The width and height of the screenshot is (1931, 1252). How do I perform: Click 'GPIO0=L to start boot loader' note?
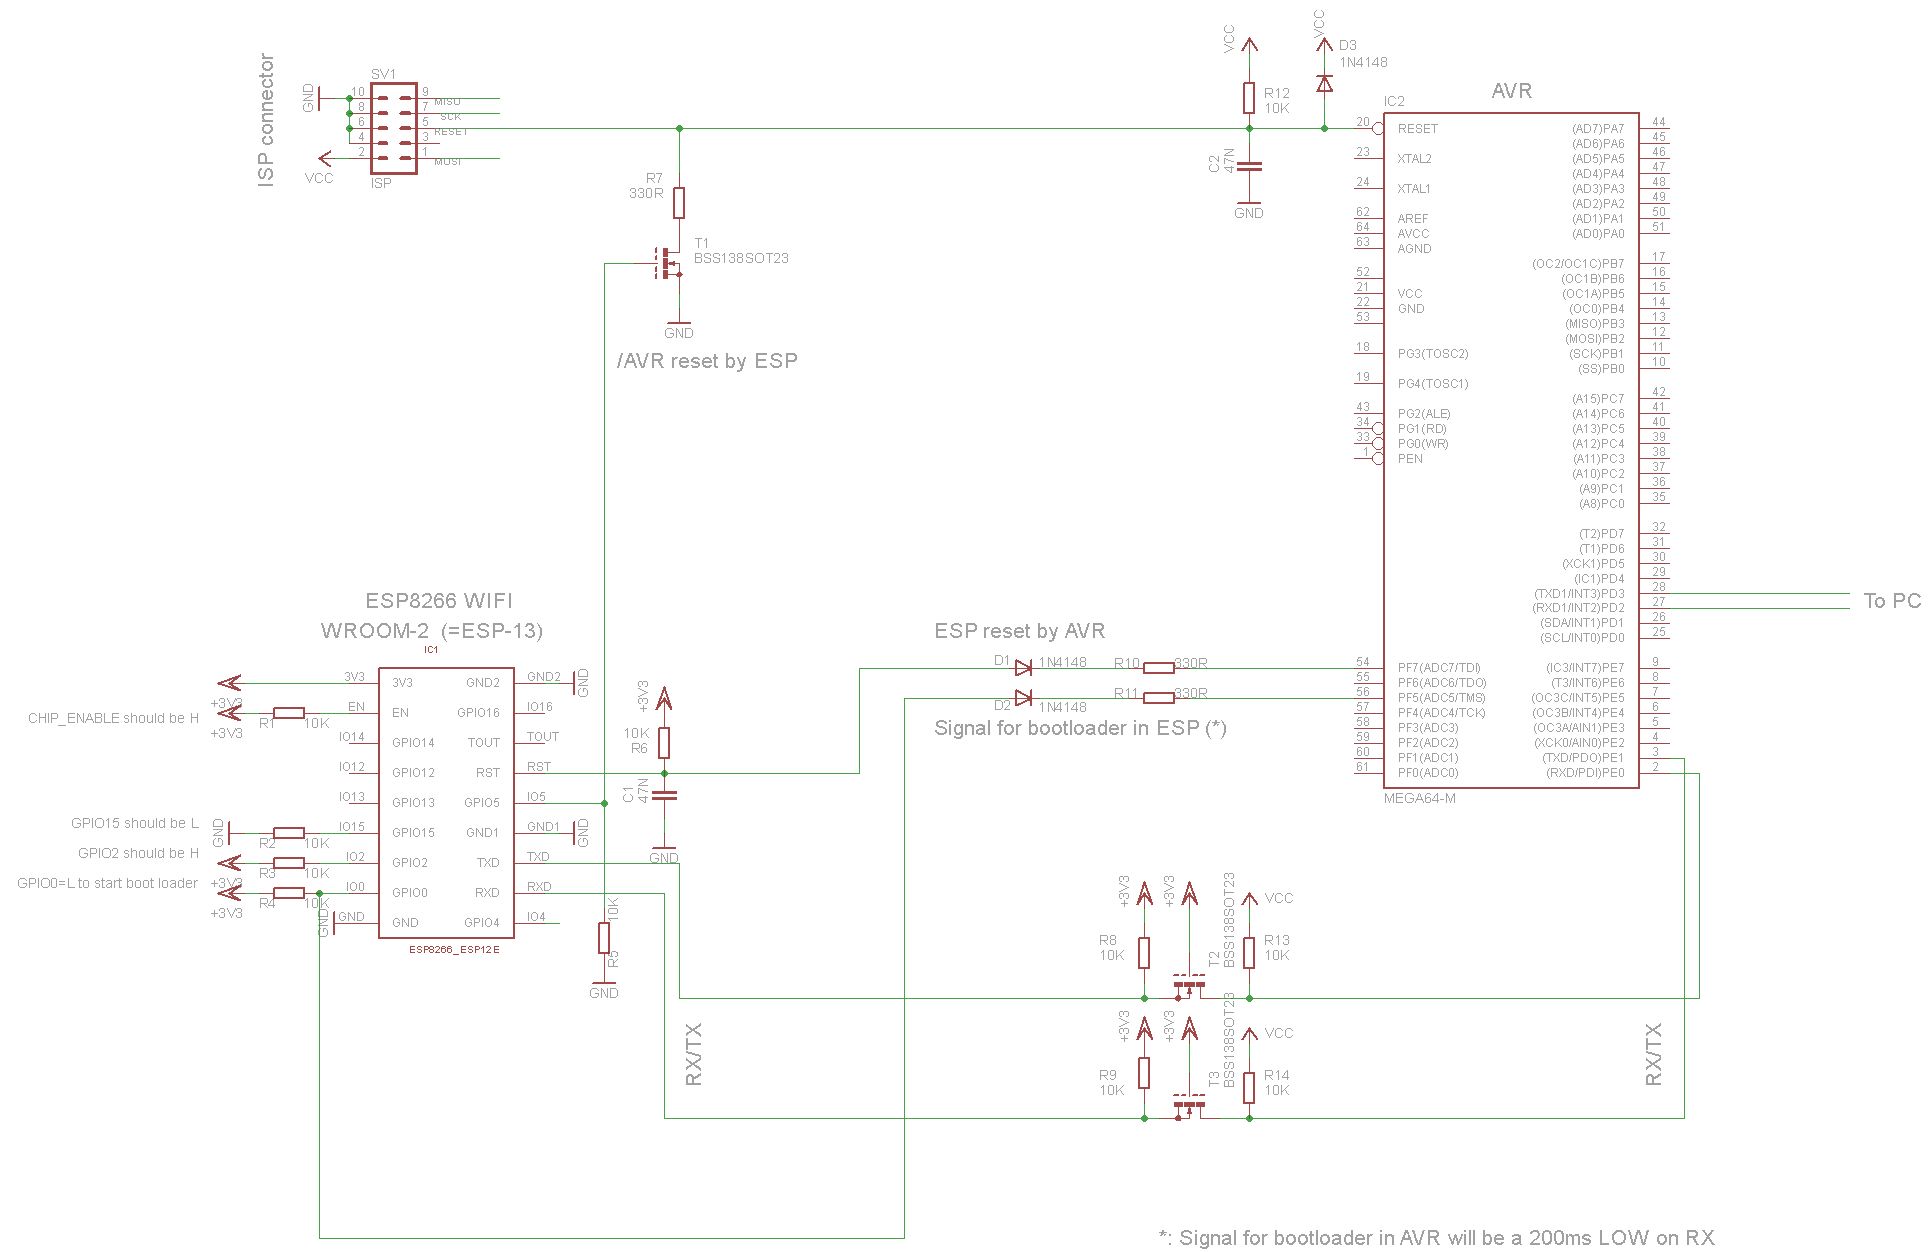click(108, 883)
